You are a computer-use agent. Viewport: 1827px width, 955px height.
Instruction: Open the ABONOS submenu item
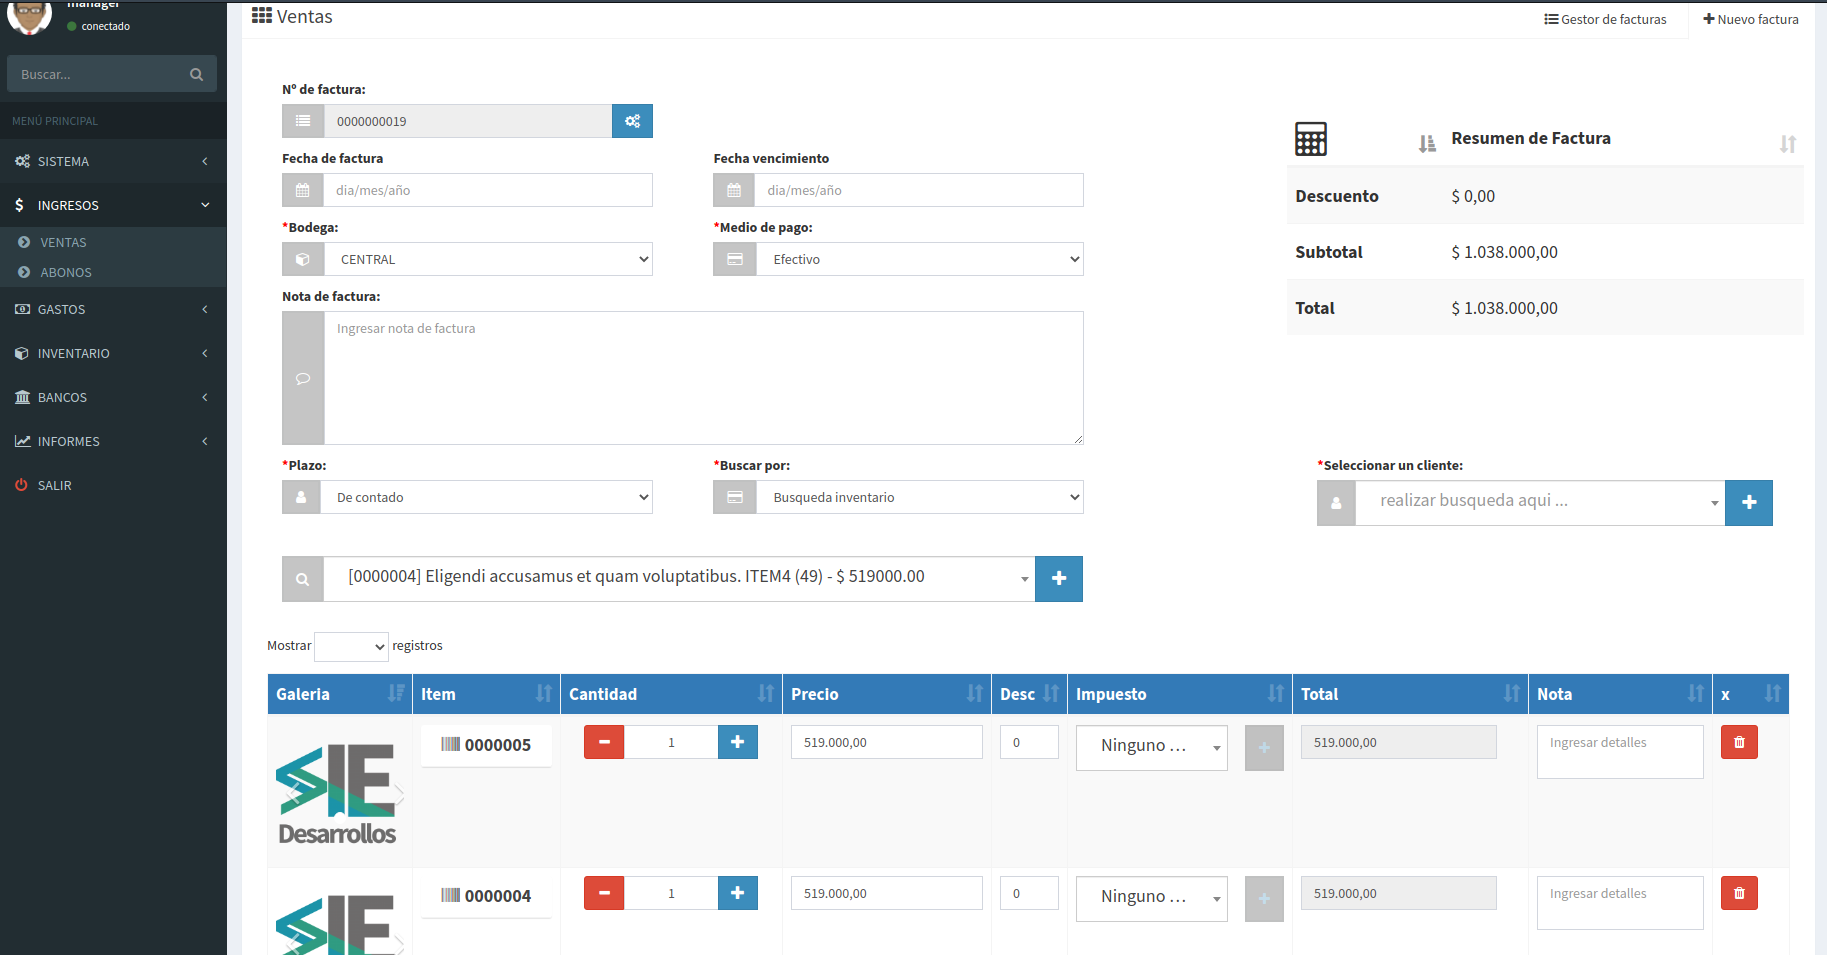click(66, 273)
